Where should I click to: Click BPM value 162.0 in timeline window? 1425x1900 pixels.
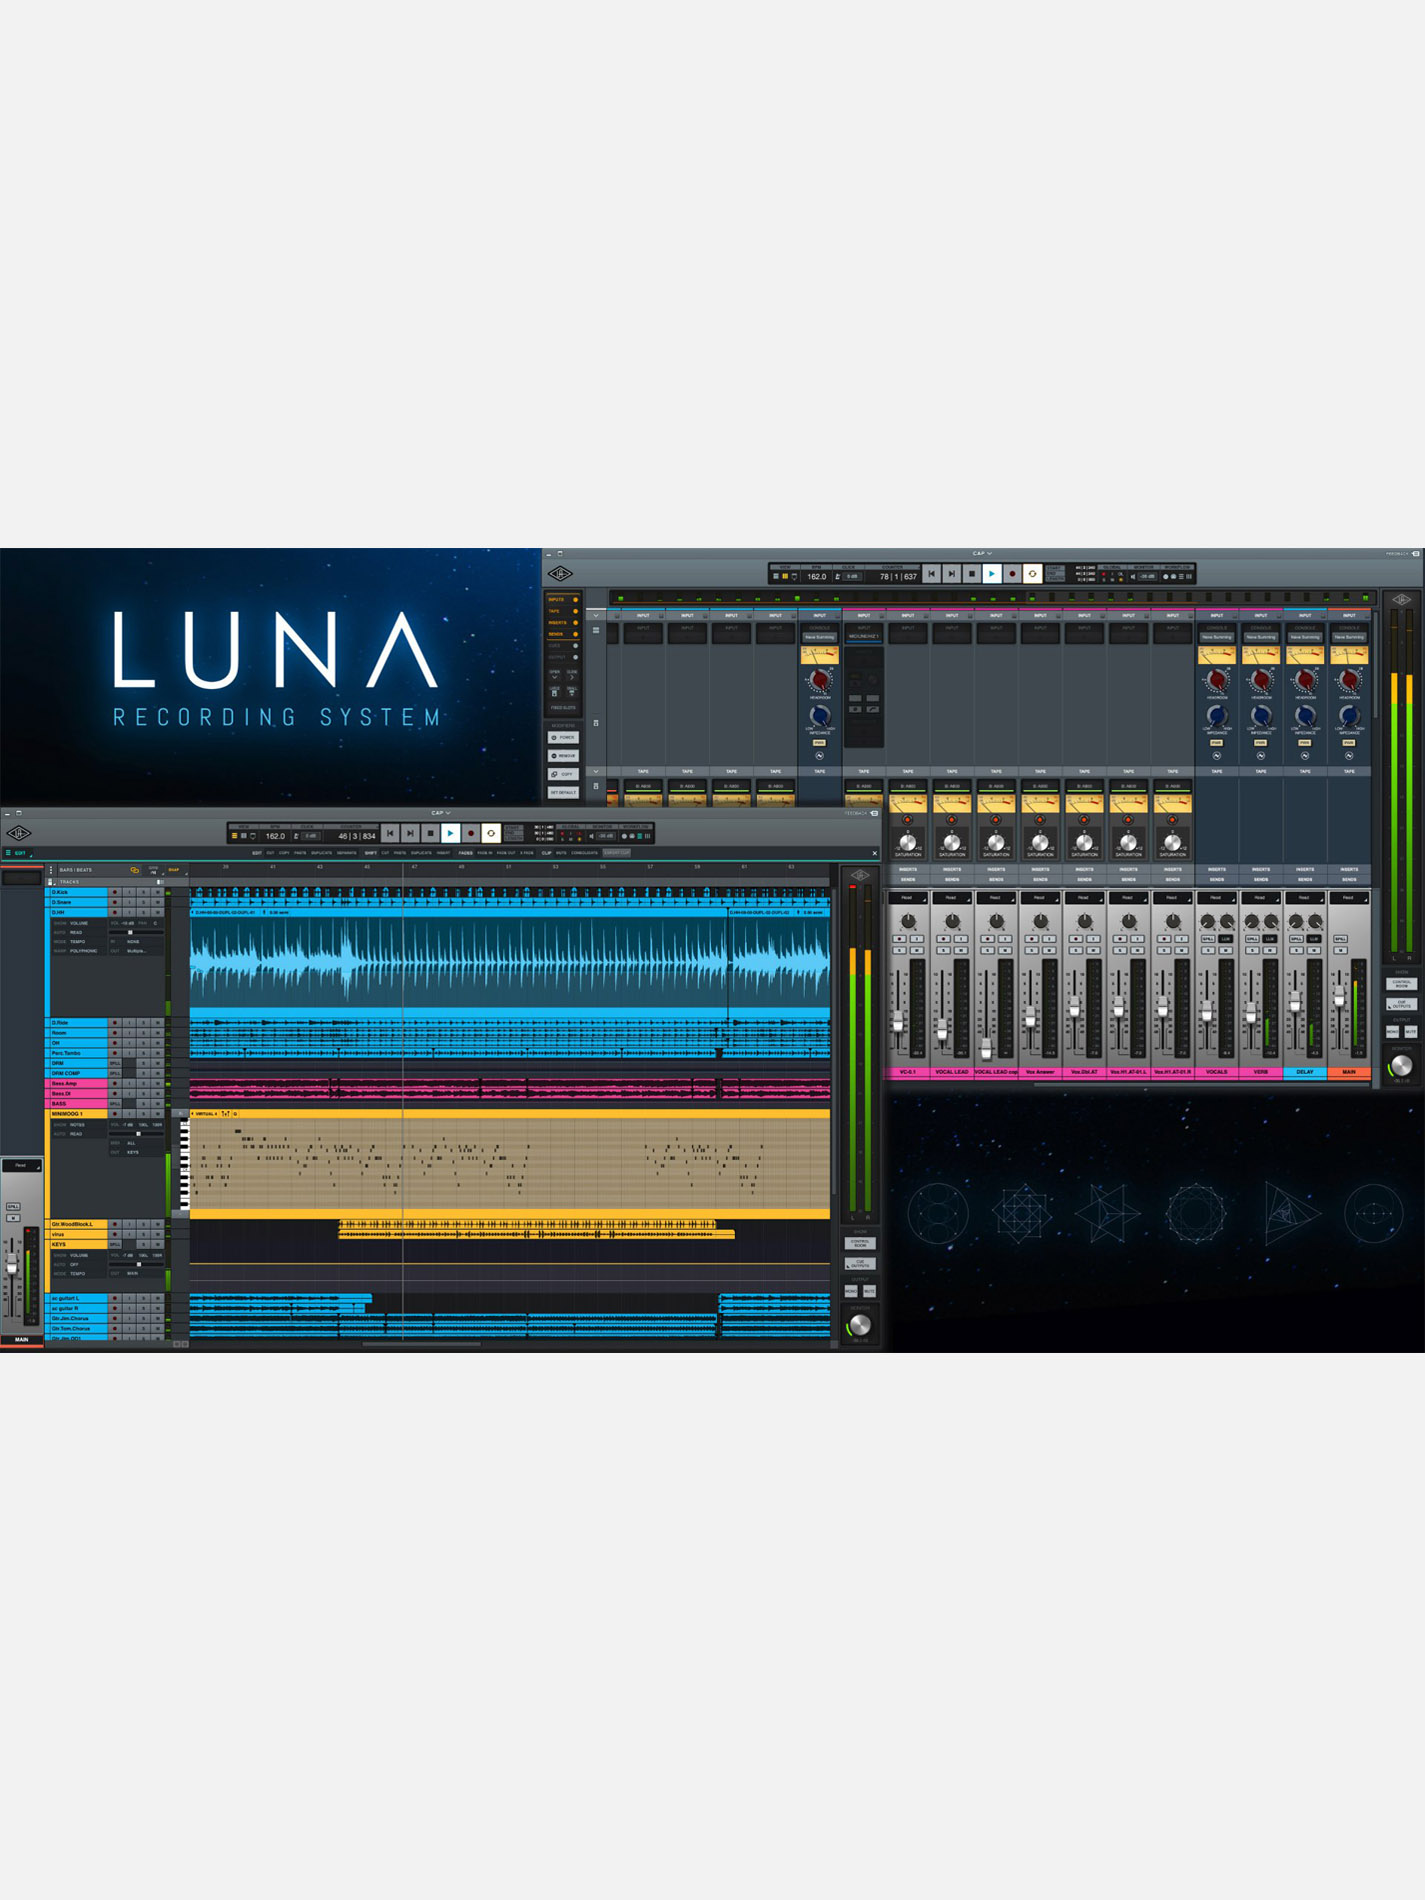pos(275,836)
